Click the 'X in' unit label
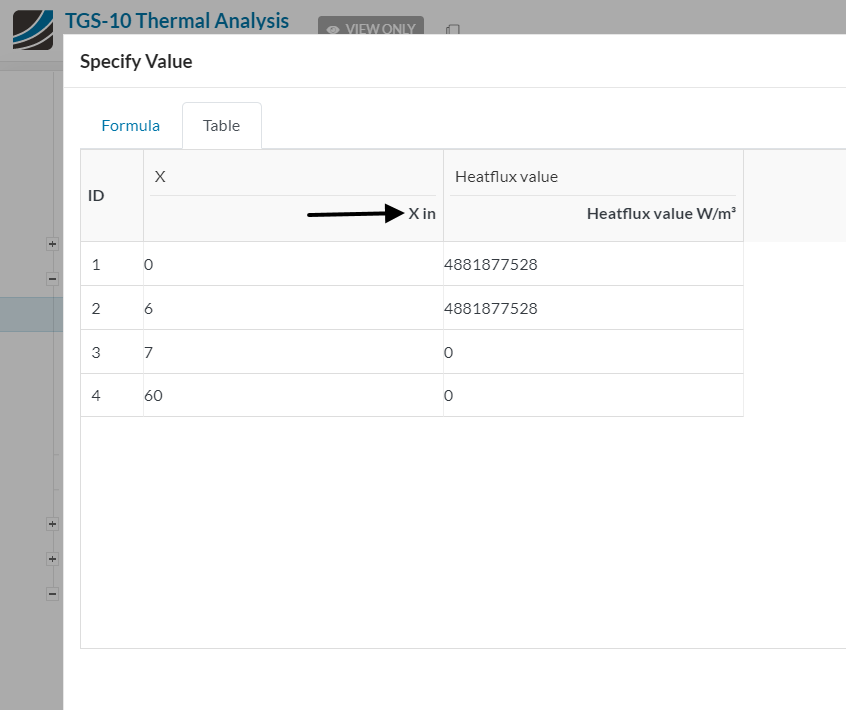The width and height of the screenshot is (846, 710). [x=421, y=213]
